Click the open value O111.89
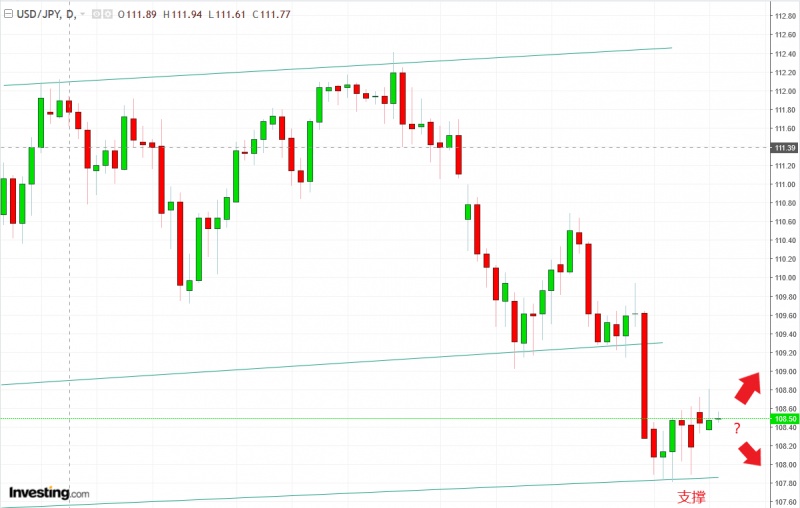The height and width of the screenshot is (508, 800). [138, 15]
